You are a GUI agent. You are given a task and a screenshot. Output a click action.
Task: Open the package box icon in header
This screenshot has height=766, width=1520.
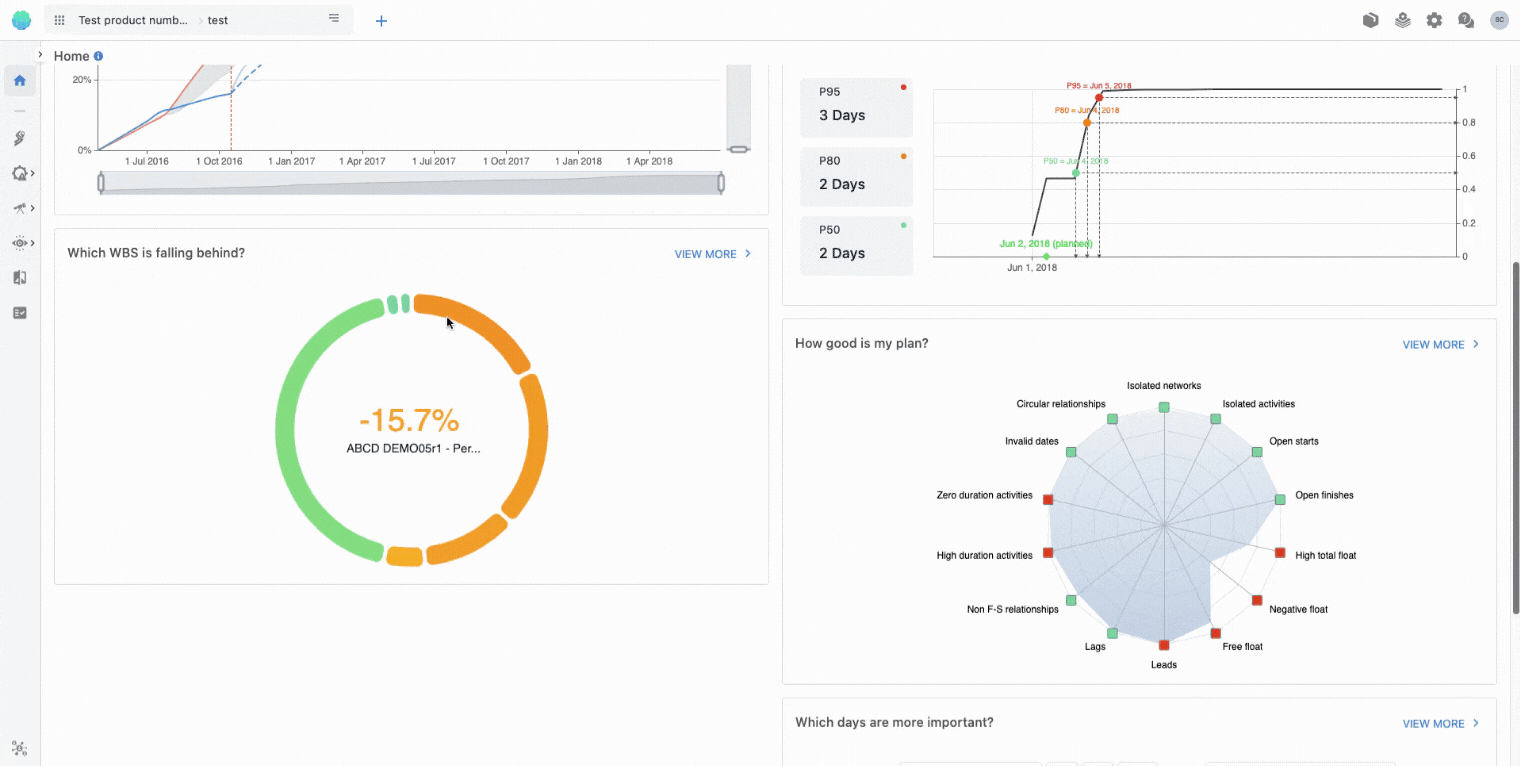1371,20
